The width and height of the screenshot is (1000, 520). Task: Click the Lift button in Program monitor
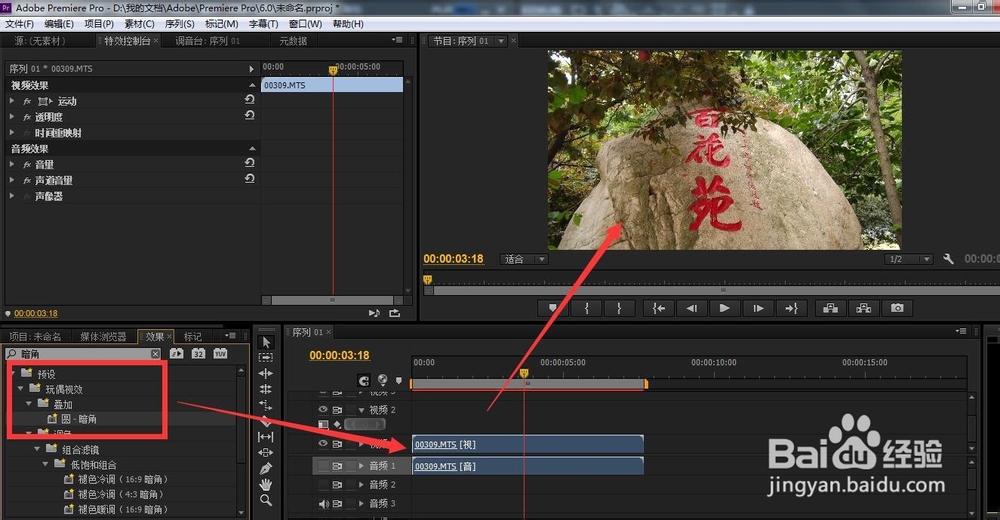(x=830, y=308)
